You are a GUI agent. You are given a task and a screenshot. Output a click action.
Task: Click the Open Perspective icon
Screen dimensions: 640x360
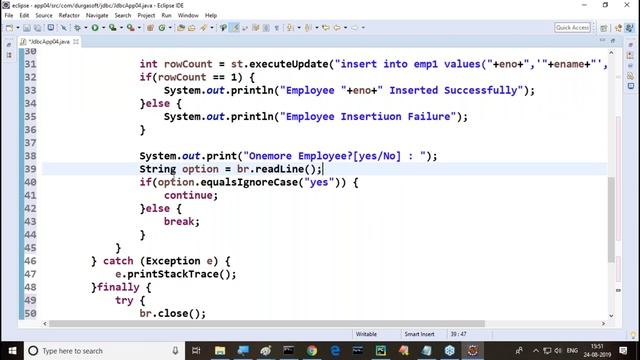[604, 28]
